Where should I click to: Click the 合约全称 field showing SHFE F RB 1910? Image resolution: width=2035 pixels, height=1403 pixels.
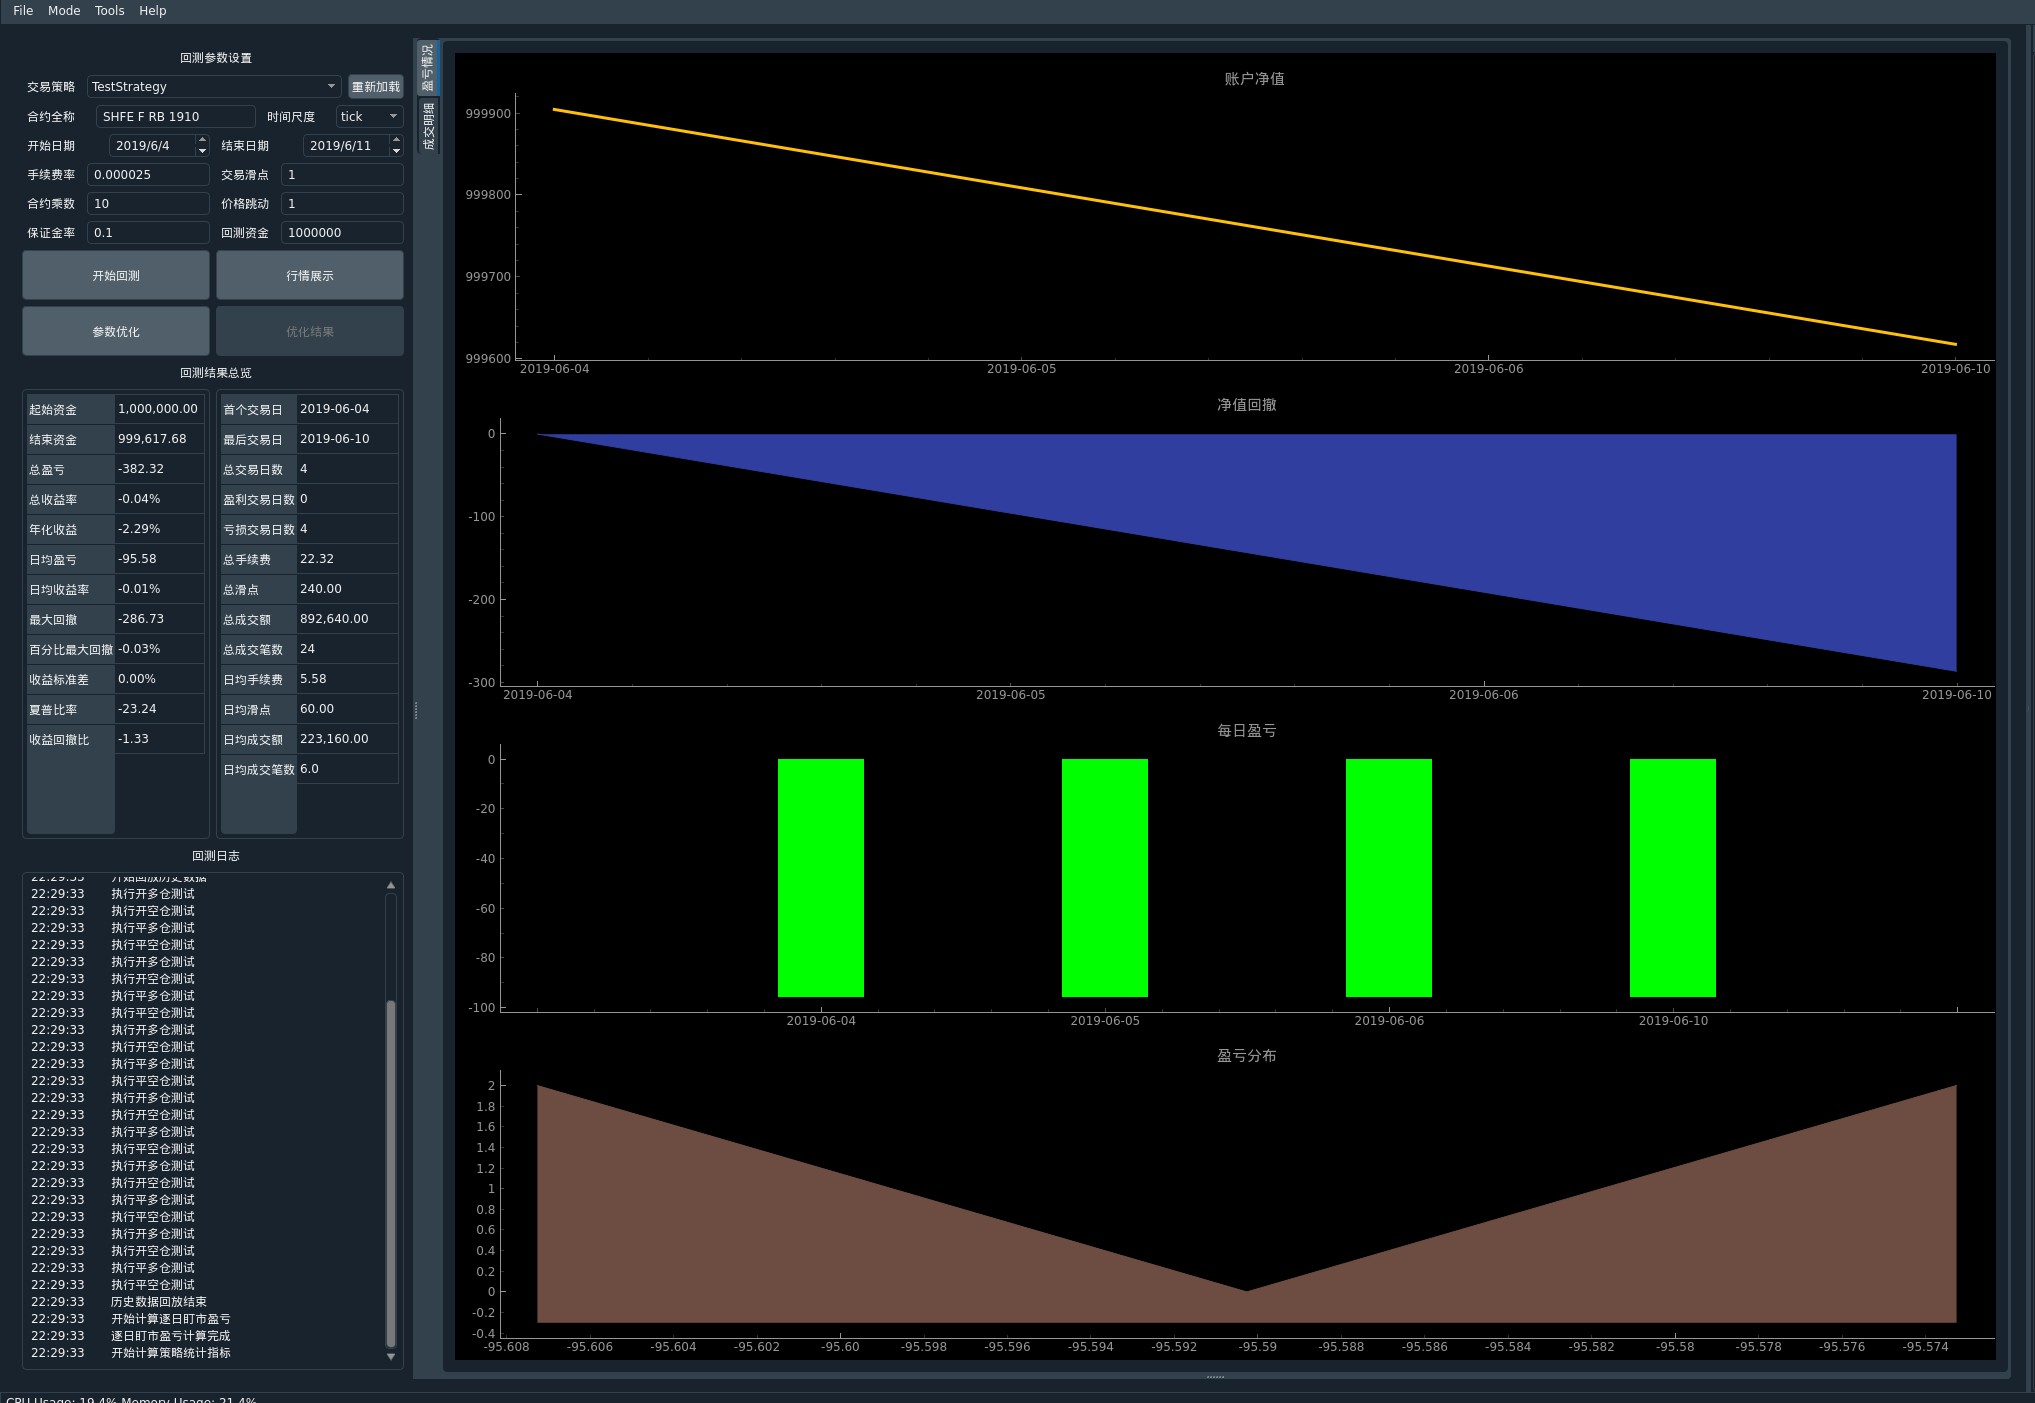pyautogui.click(x=176, y=117)
